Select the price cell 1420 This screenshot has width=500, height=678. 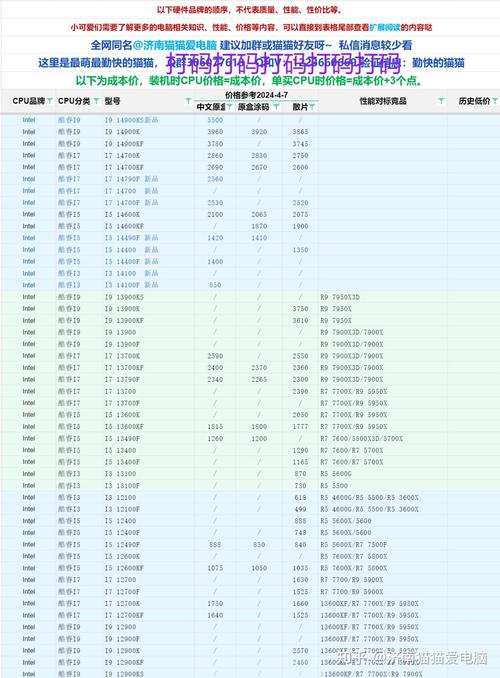(215, 238)
